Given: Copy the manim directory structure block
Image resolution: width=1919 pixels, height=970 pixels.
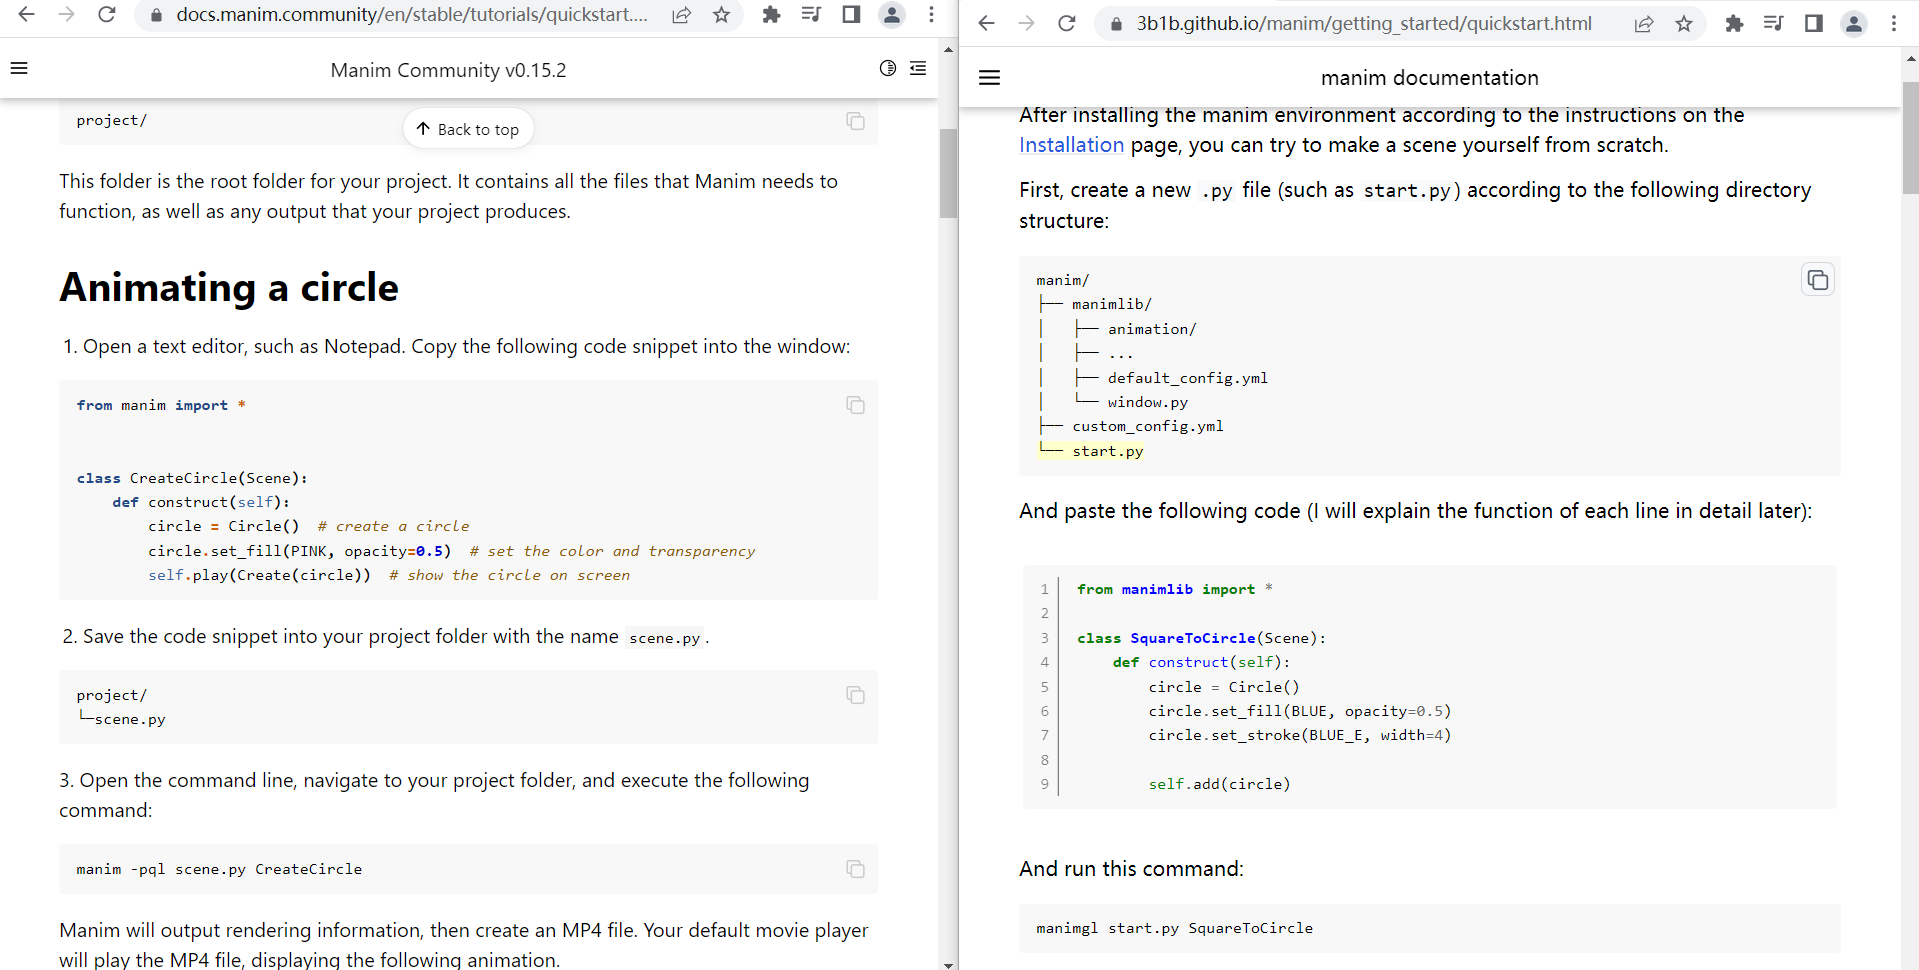Looking at the screenshot, I should (1817, 280).
